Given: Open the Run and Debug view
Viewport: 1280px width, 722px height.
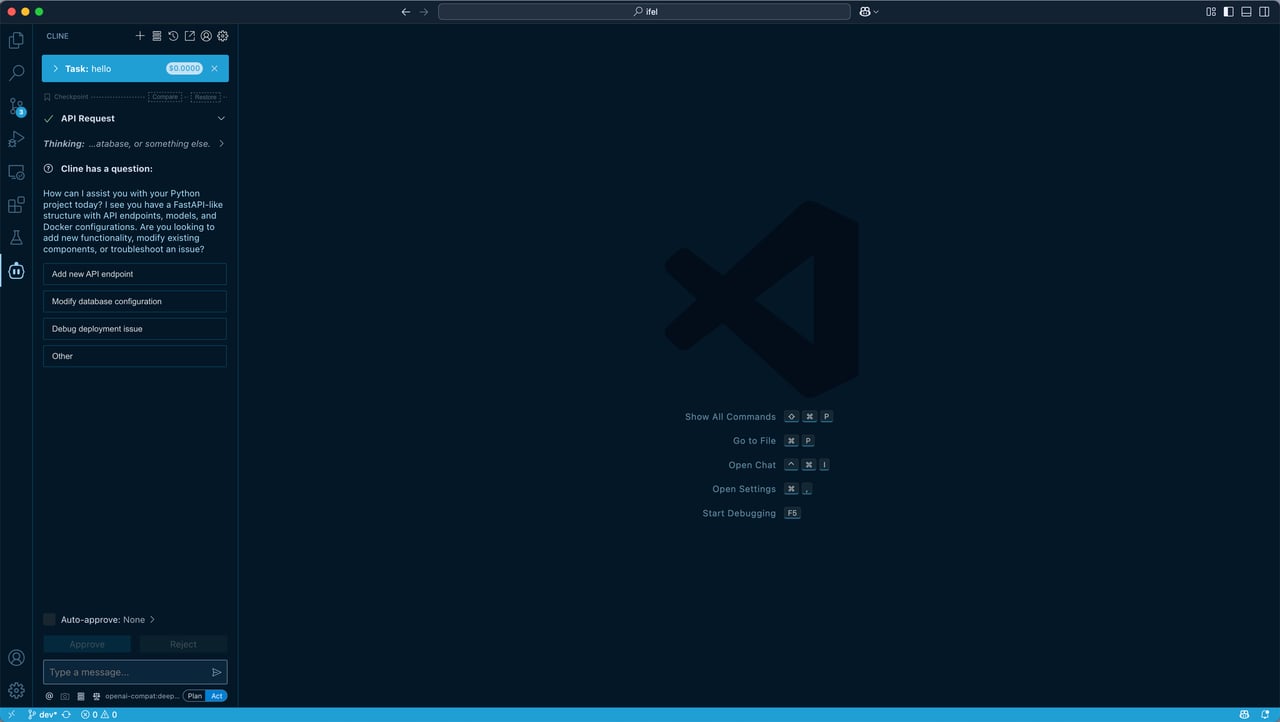Looking at the screenshot, I should tap(16, 139).
